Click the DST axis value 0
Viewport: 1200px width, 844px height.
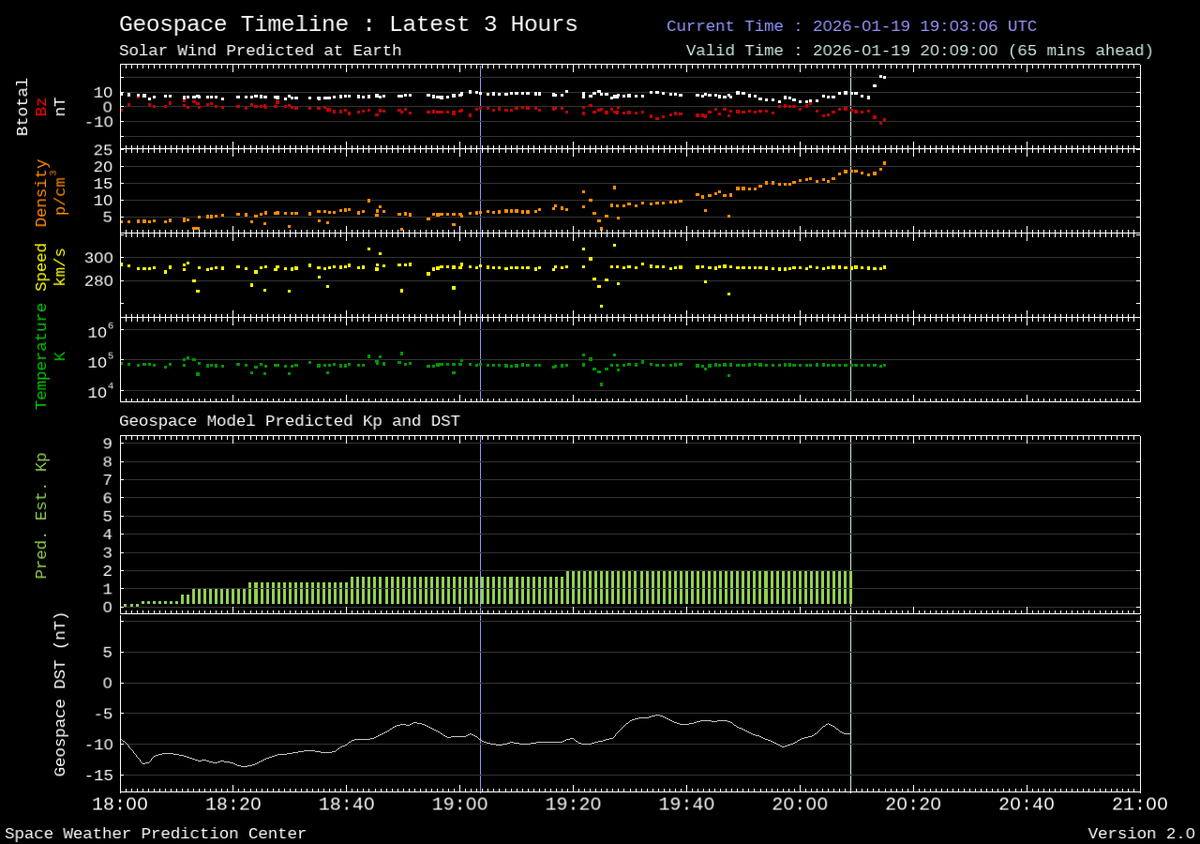coord(107,684)
